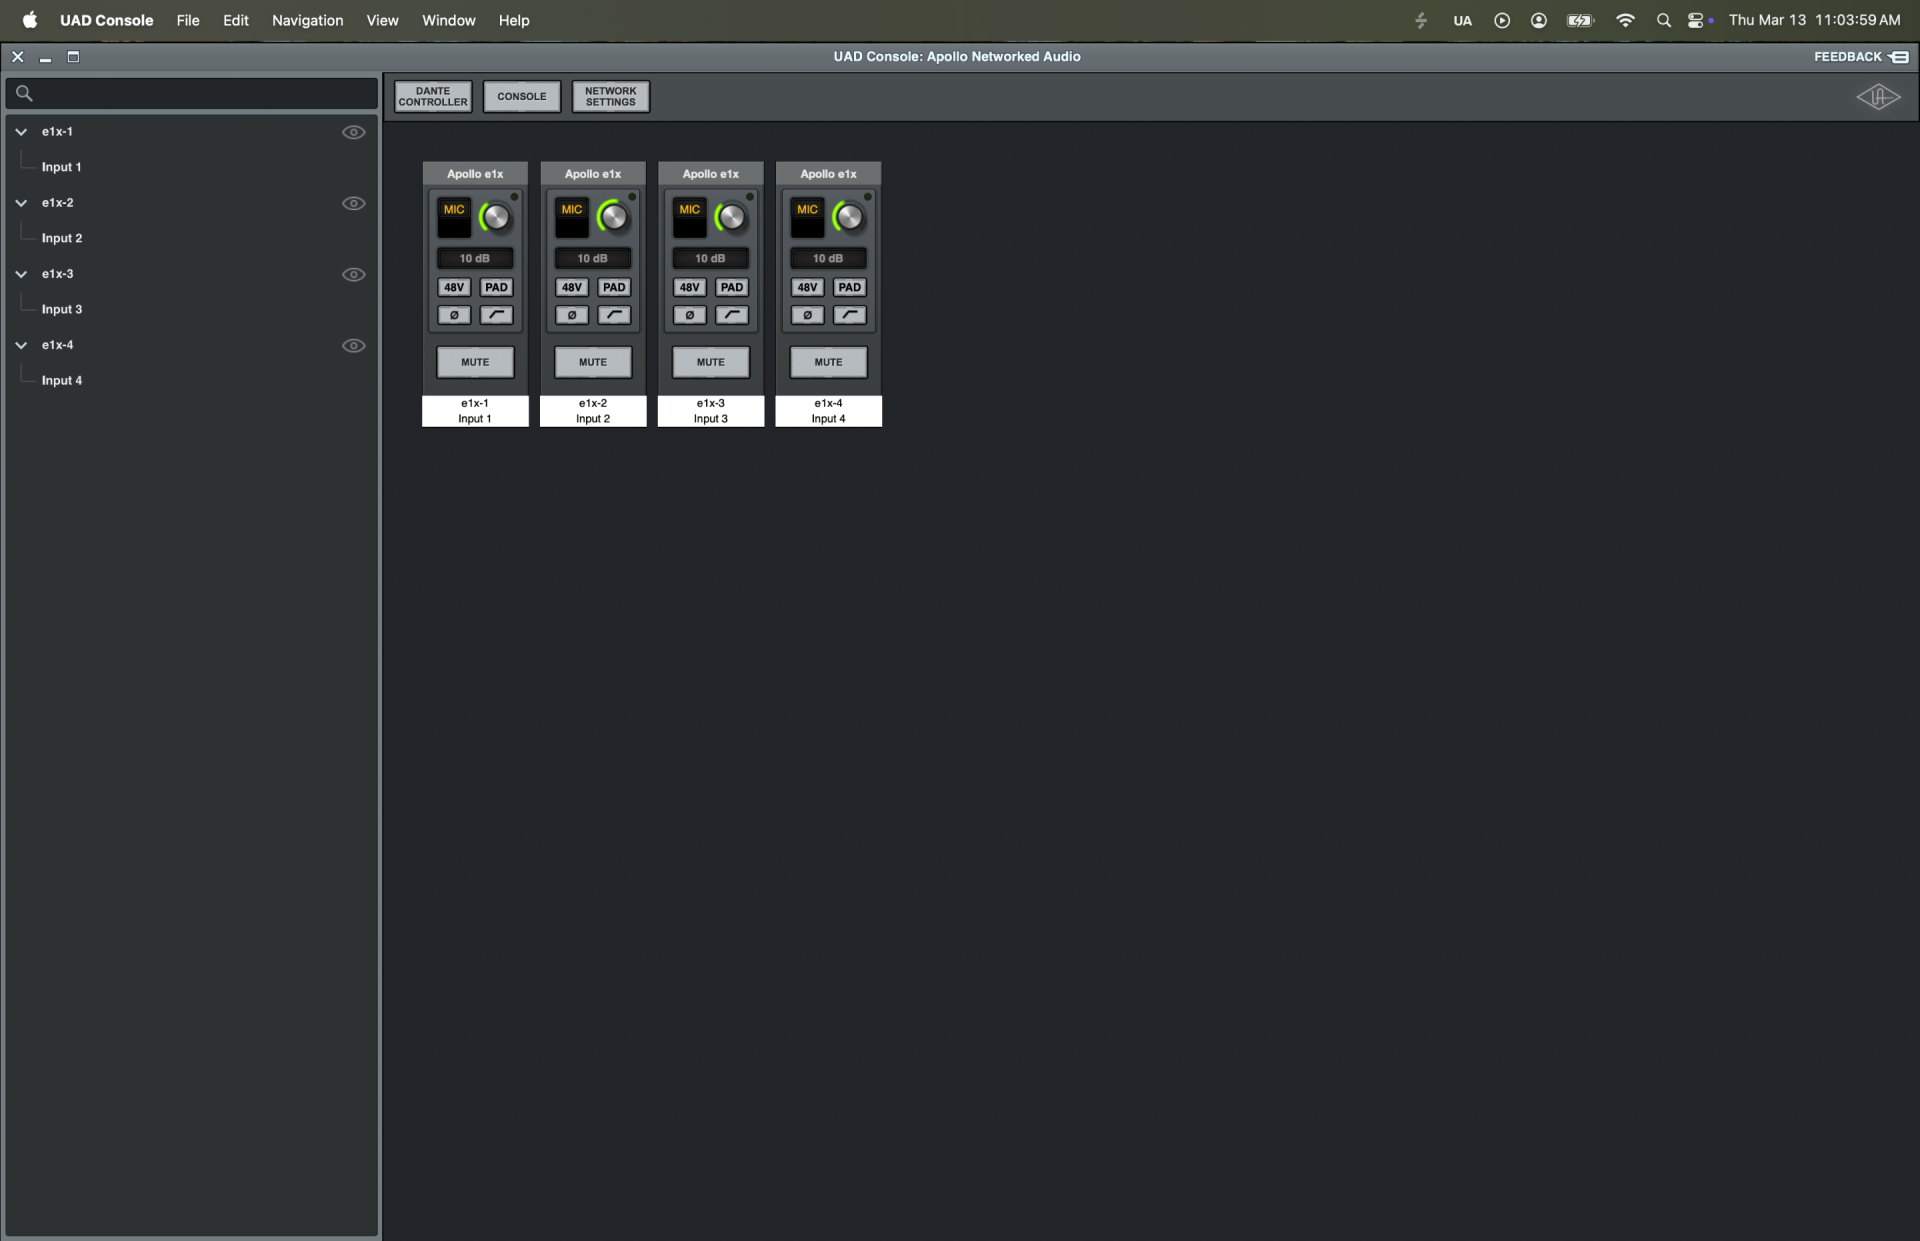Toggle visibility of e1x-3 device
This screenshot has height=1241, width=1920.
click(x=353, y=274)
